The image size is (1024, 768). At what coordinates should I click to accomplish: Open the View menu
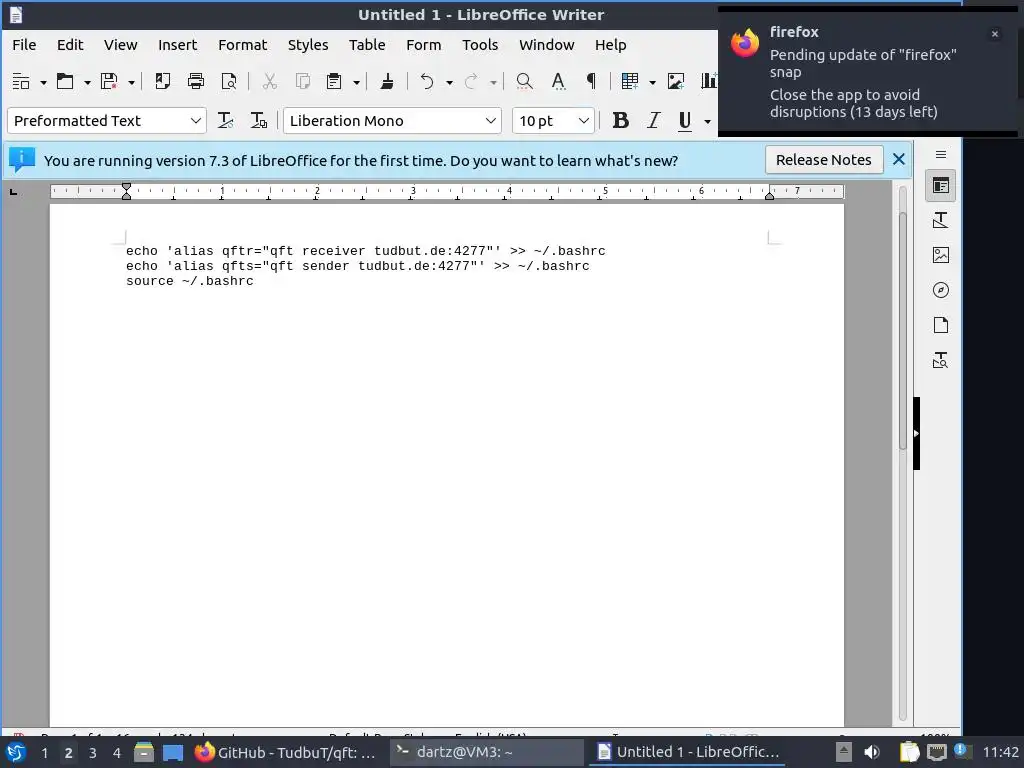[120, 45]
